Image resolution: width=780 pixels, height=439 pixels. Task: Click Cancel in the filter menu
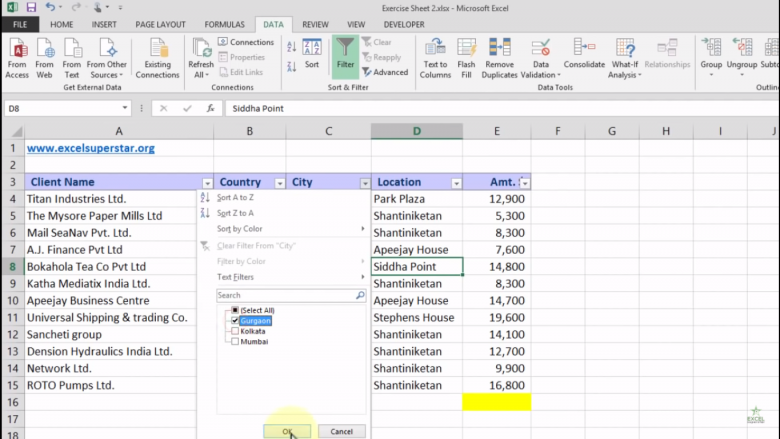(x=341, y=432)
